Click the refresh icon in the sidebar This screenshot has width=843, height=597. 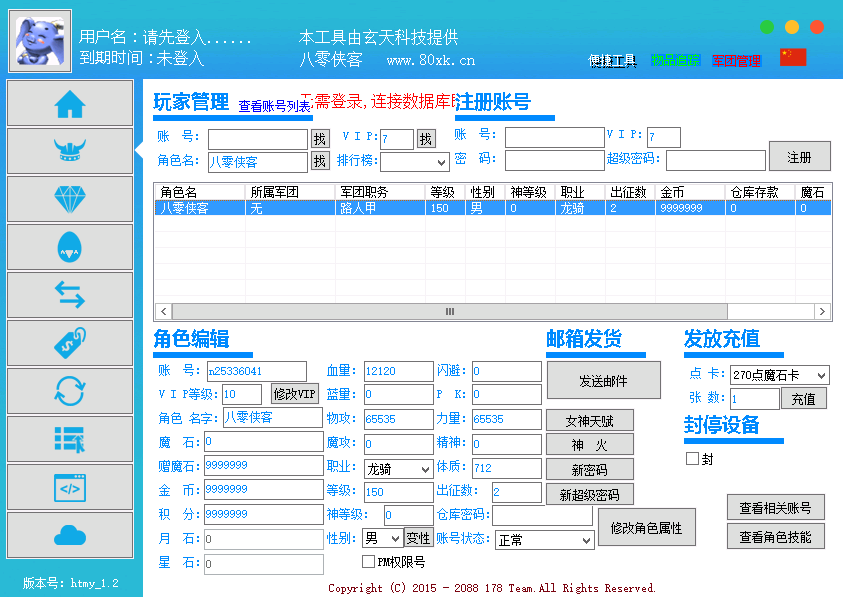68,391
